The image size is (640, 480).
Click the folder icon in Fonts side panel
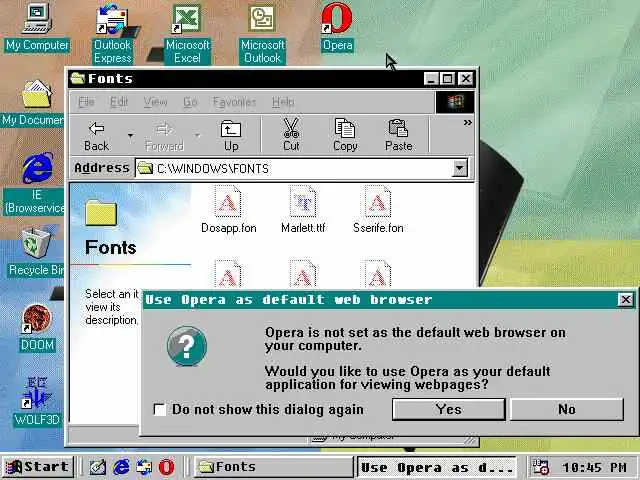point(101,212)
